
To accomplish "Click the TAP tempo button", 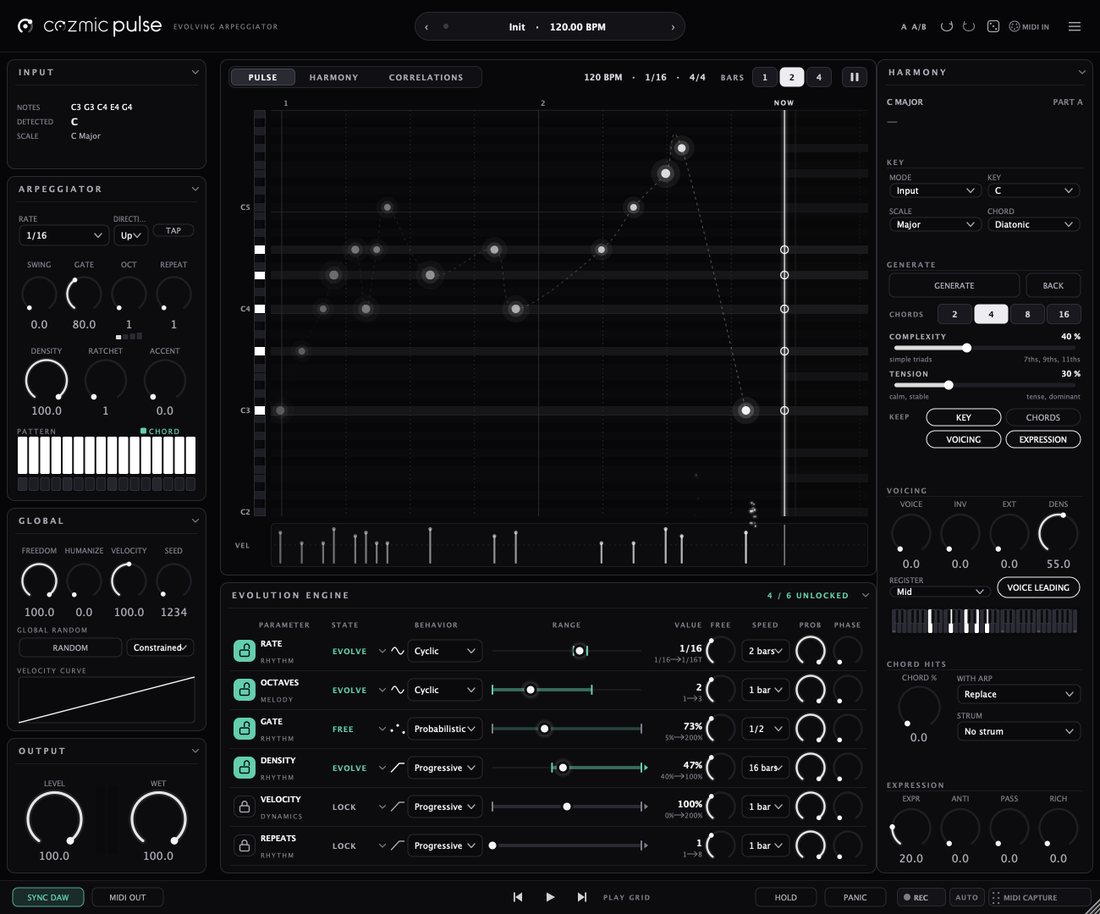I will coord(173,230).
